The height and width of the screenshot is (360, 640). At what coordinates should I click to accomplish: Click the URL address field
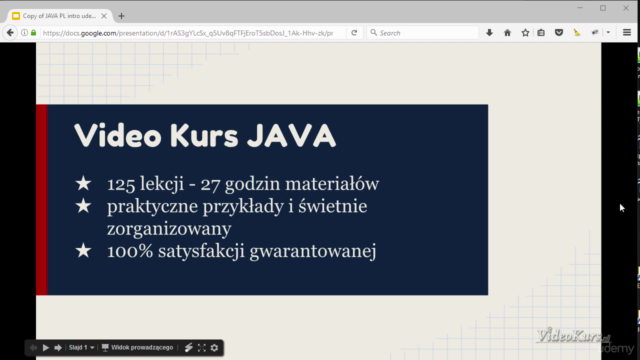[188, 33]
